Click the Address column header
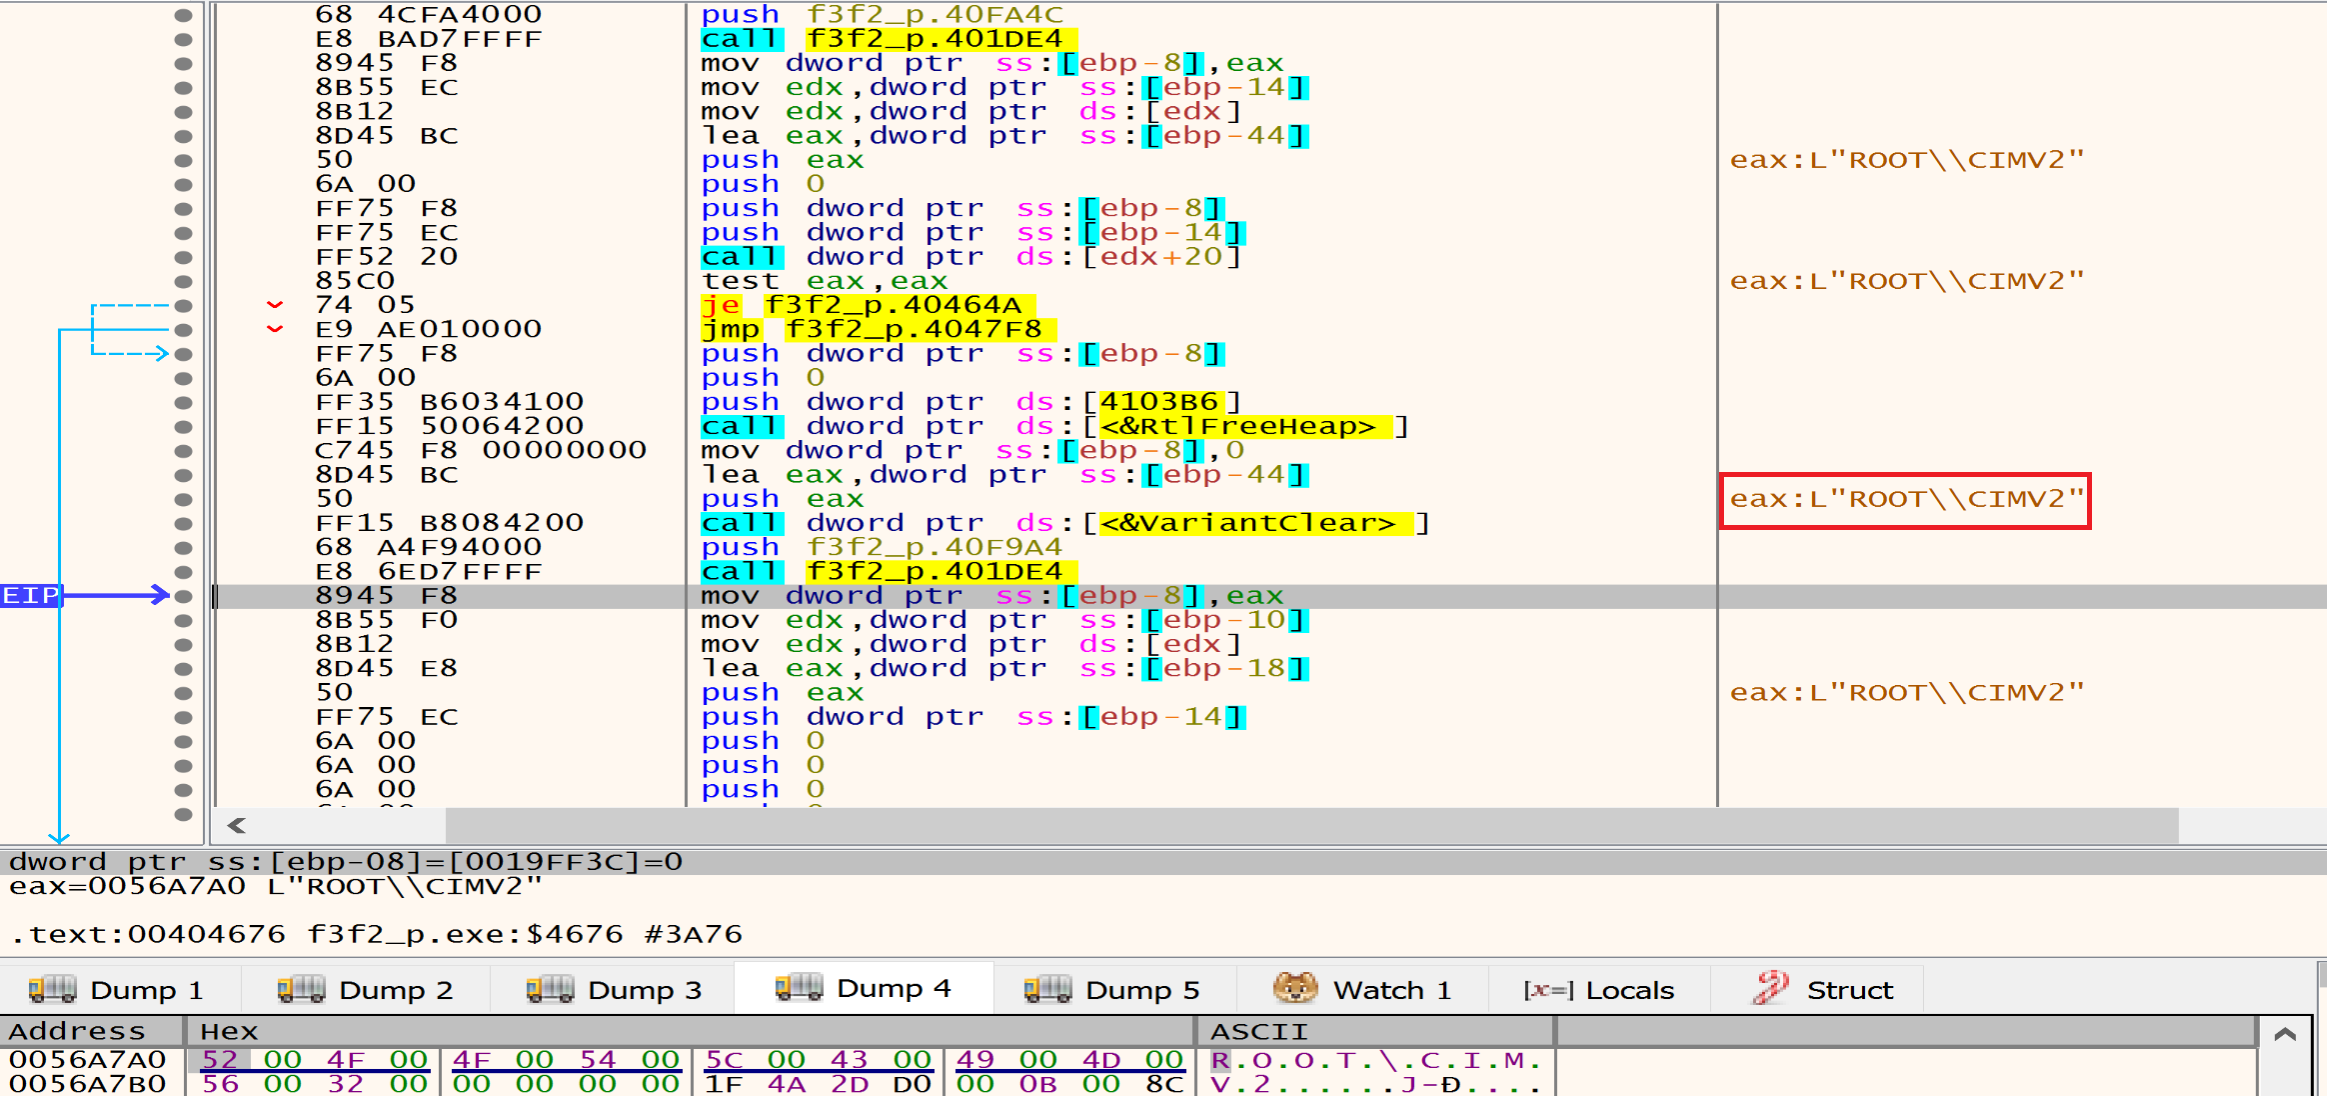 coord(78,1031)
